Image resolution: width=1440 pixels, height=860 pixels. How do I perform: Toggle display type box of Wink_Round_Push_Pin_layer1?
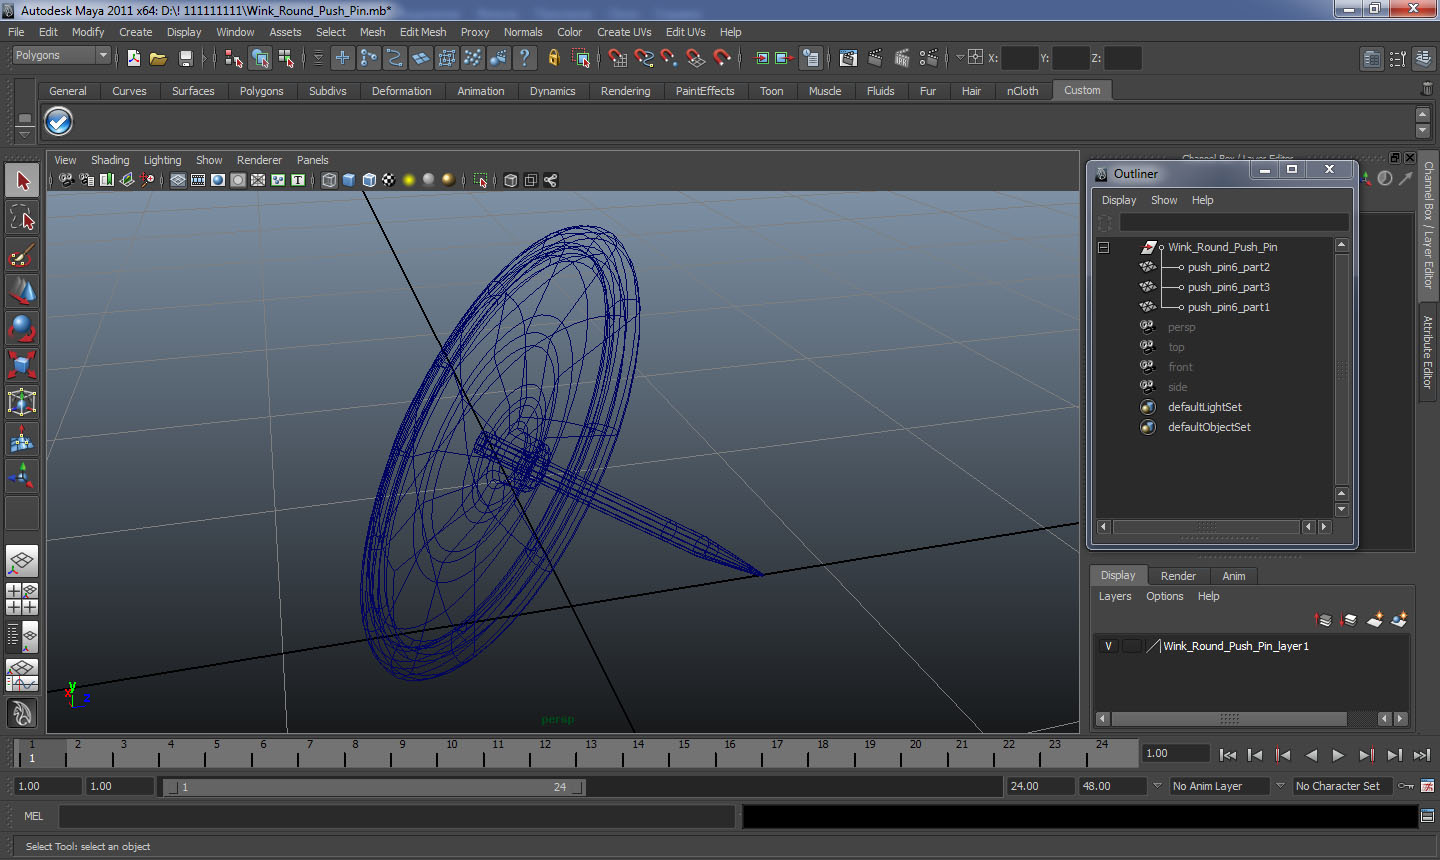point(1131,646)
